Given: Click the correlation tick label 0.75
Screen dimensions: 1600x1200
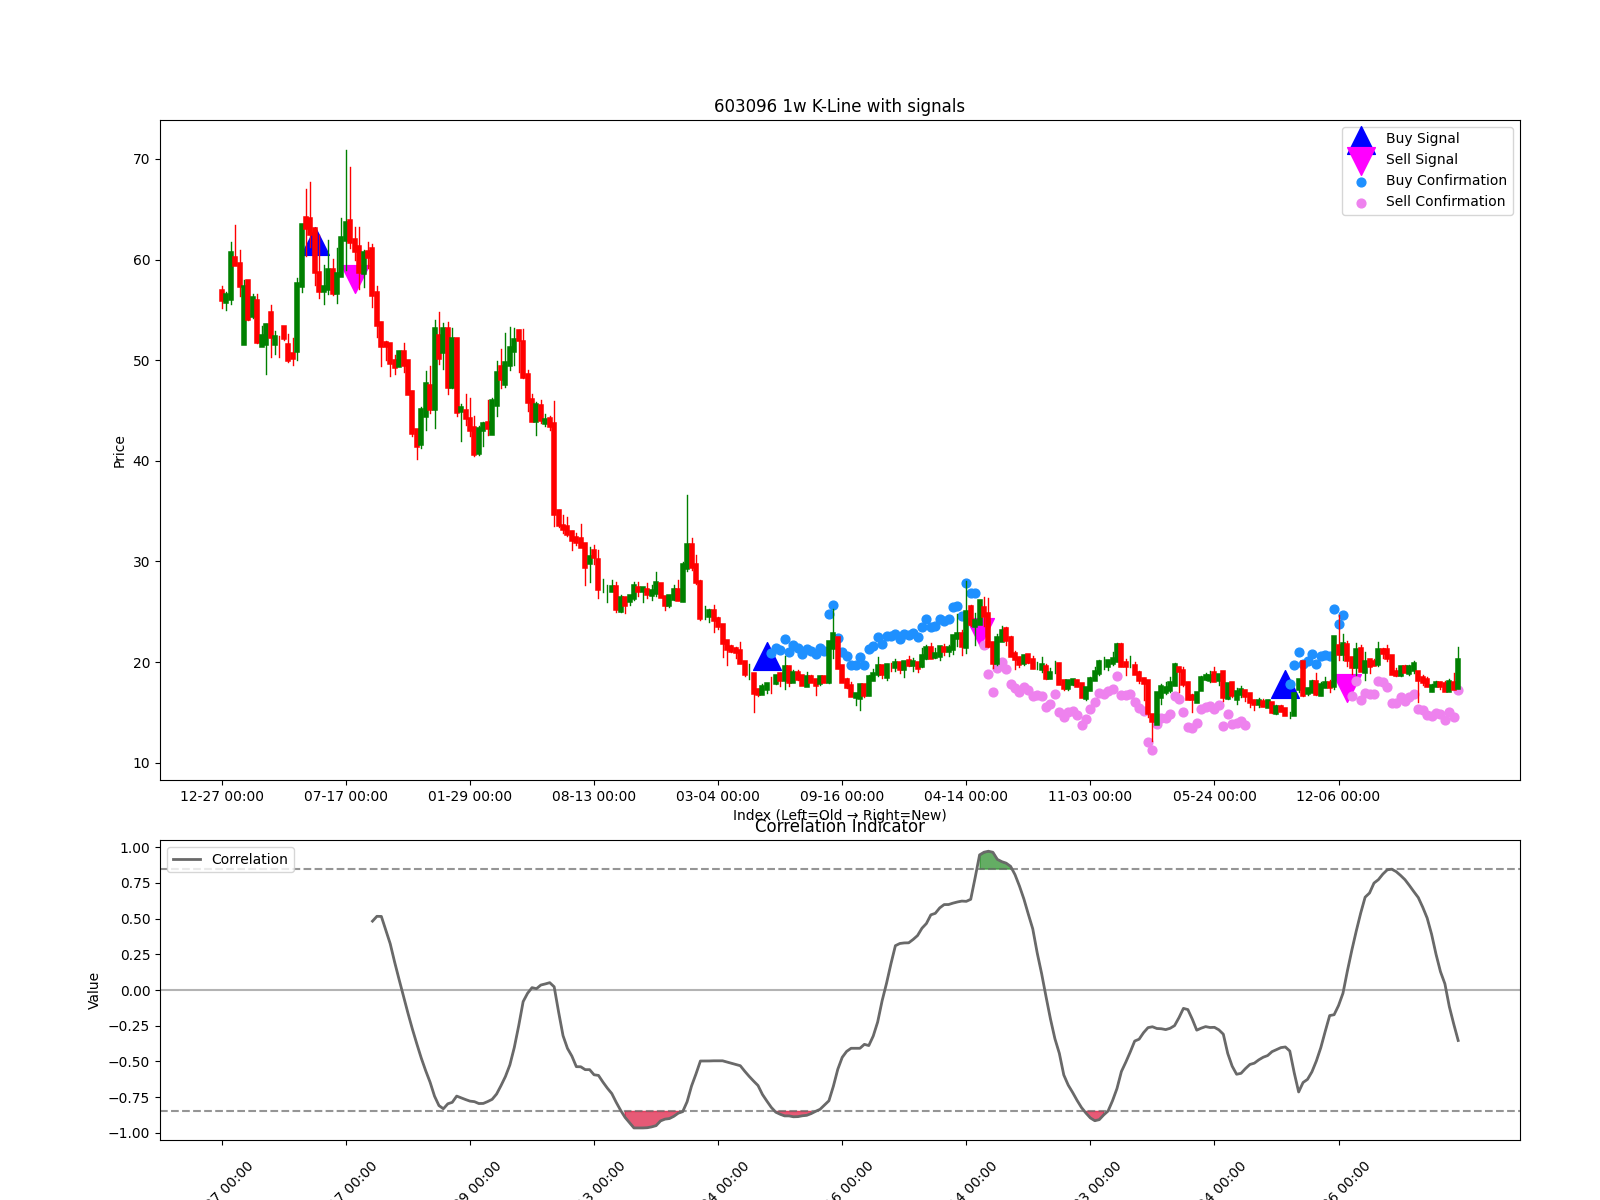Looking at the screenshot, I should (134, 884).
